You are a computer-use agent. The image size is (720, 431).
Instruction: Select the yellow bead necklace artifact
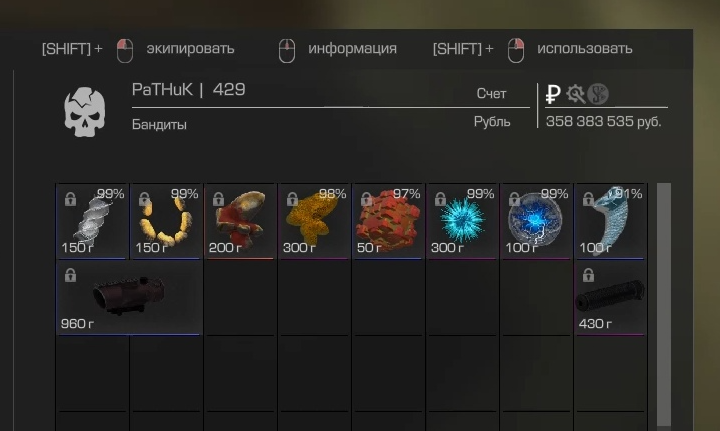coord(166,221)
